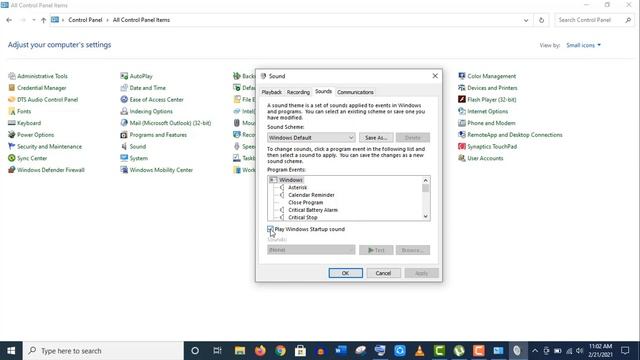The height and width of the screenshot is (360, 640).
Task: Open VLC media player from taskbar
Action: (x=420, y=351)
